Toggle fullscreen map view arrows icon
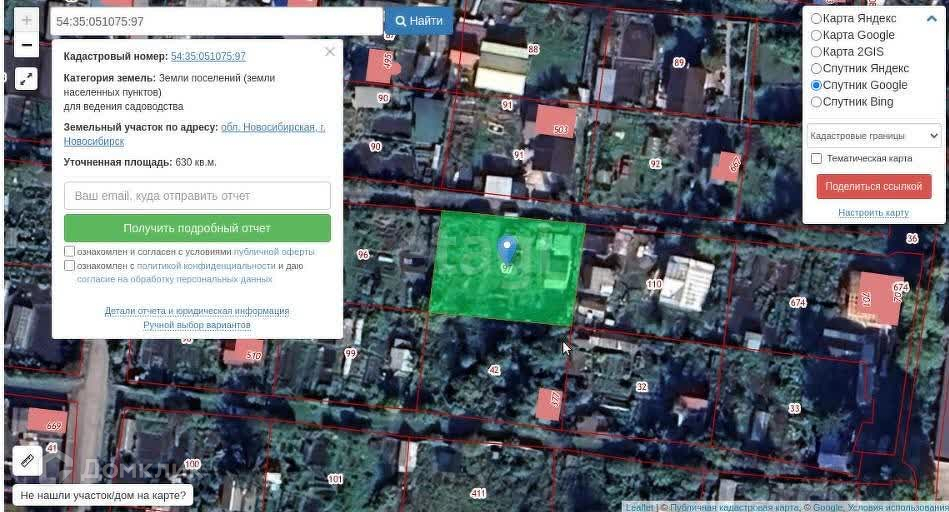The height and width of the screenshot is (512, 949). [26, 79]
